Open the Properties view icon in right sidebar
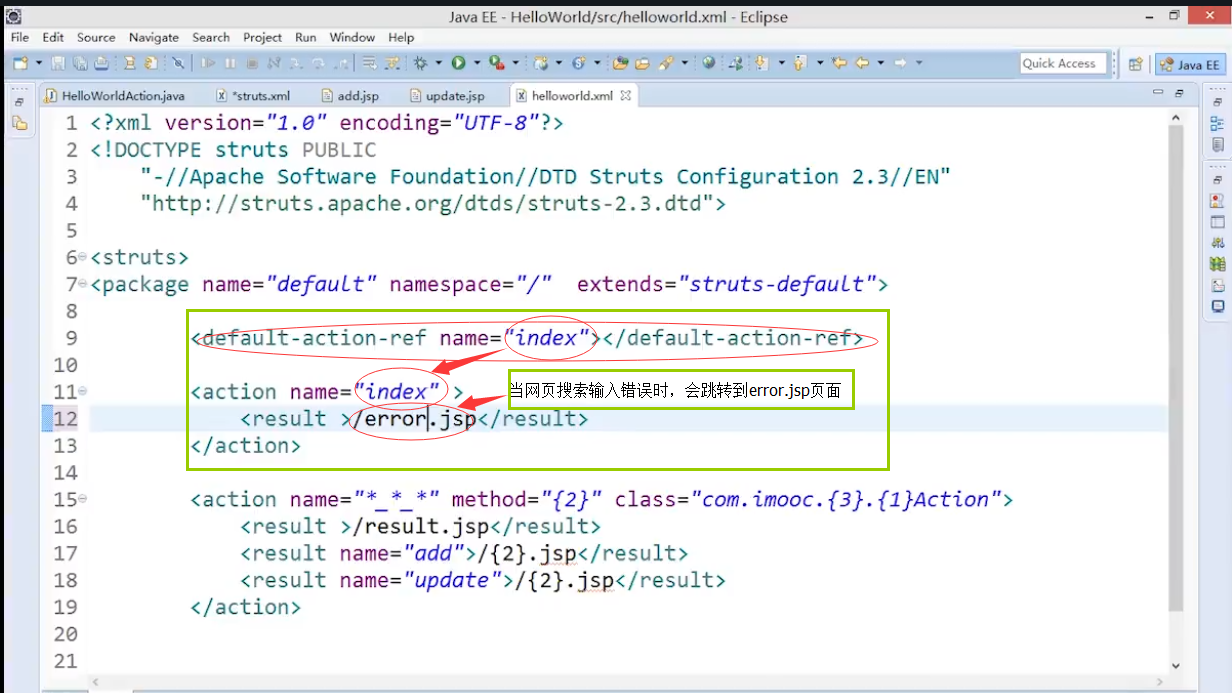The height and width of the screenshot is (693, 1232). (1217, 222)
